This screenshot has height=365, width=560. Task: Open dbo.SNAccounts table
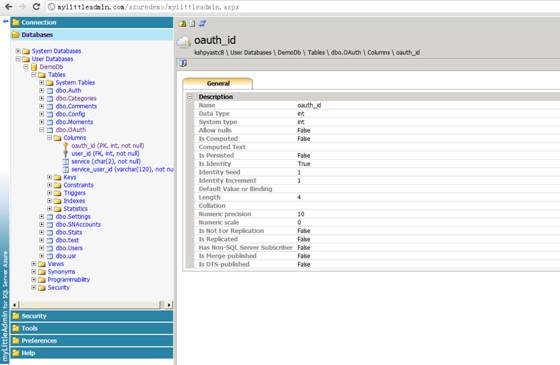tap(78, 224)
